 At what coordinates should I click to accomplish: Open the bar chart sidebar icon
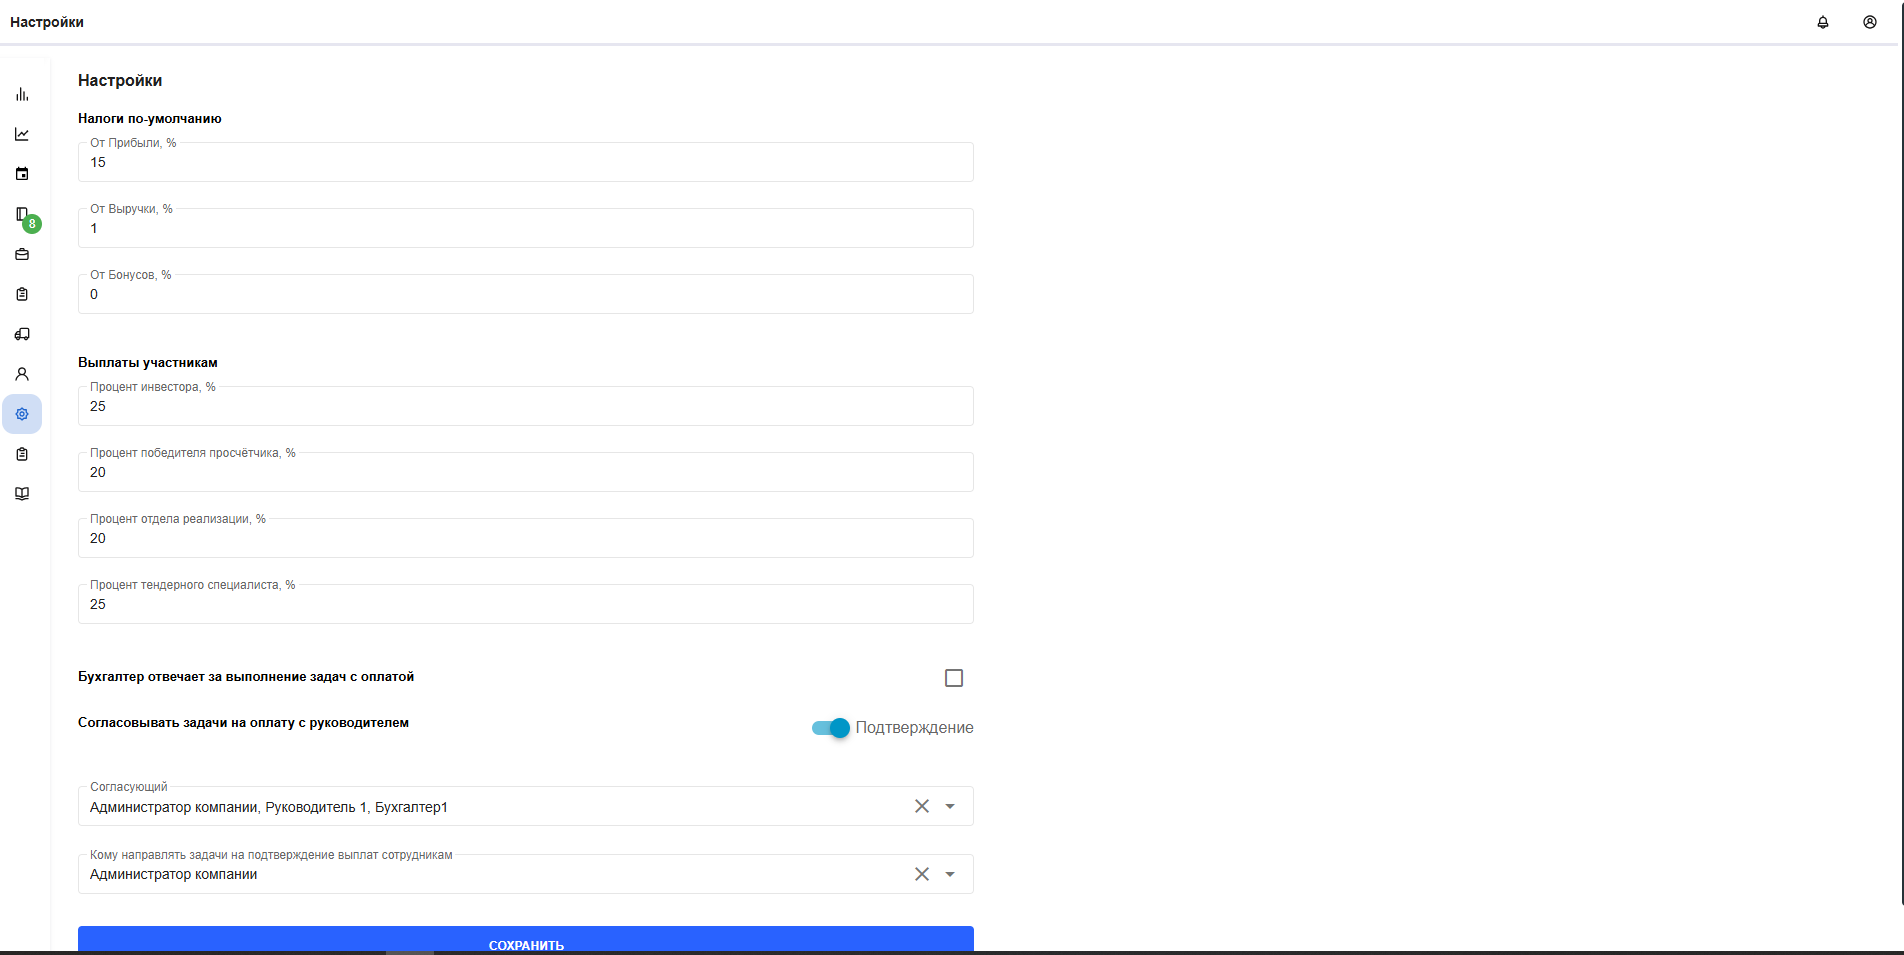coord(22,94)
